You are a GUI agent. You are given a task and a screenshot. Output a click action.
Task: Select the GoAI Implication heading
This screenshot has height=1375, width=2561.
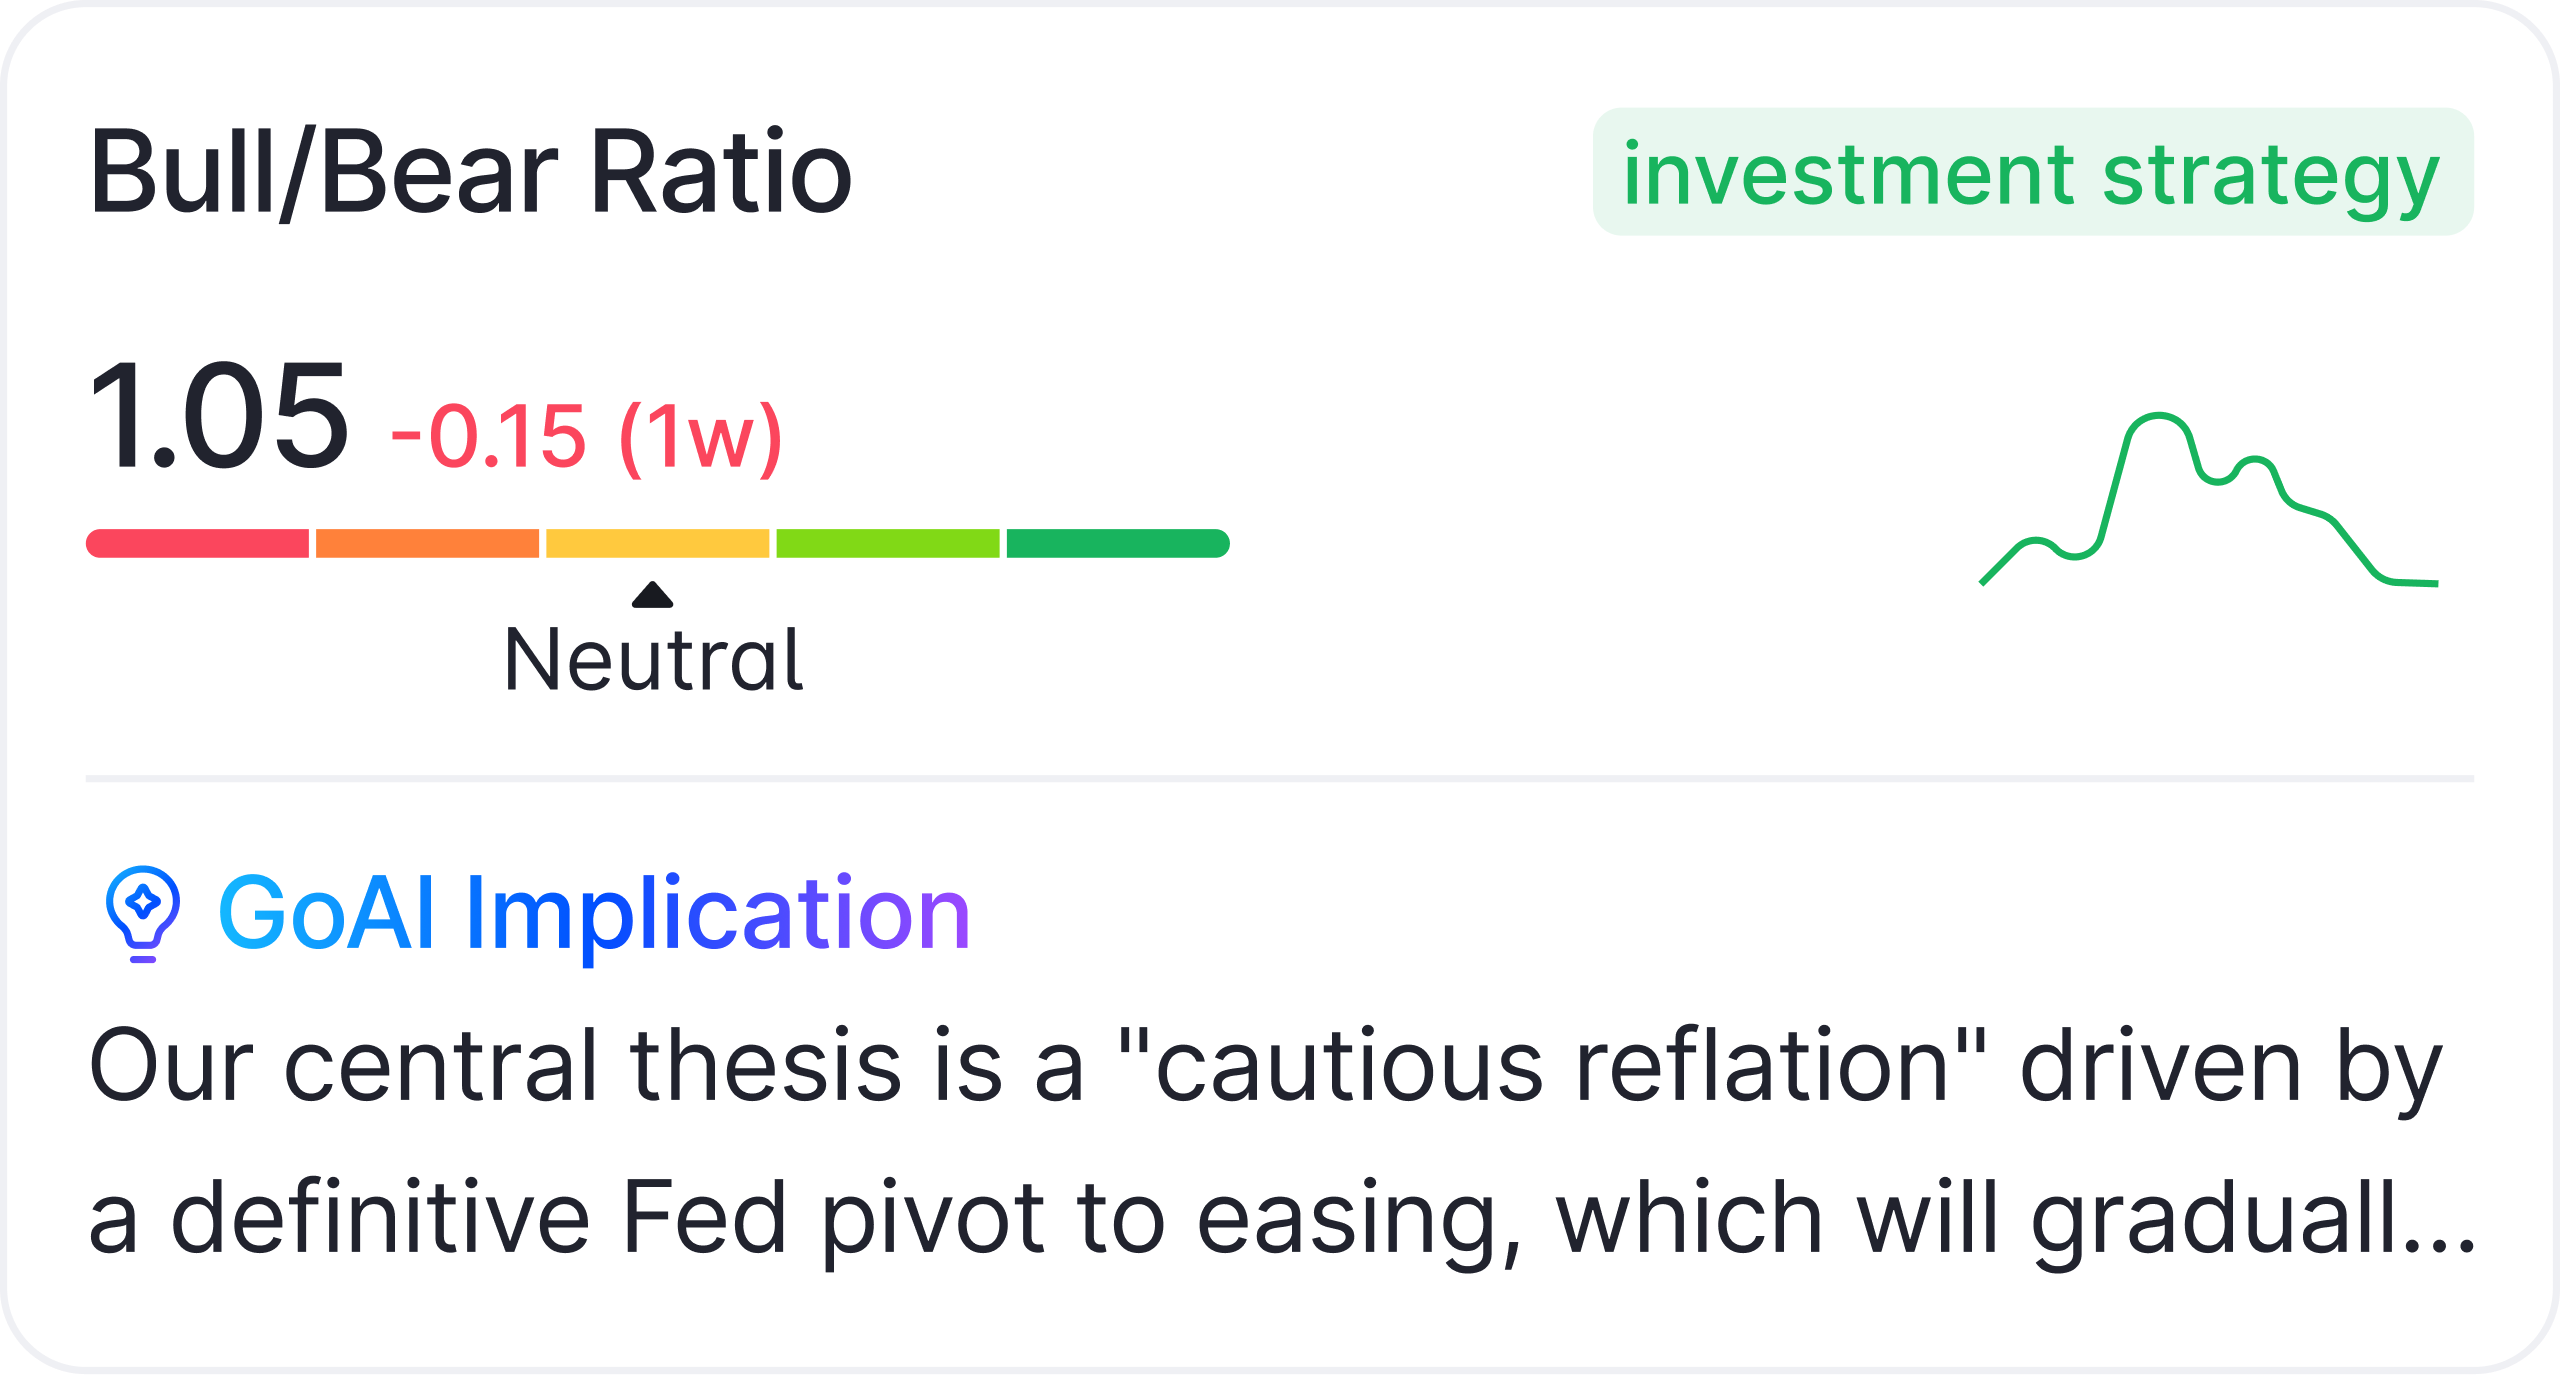click(x=594, y=912)
